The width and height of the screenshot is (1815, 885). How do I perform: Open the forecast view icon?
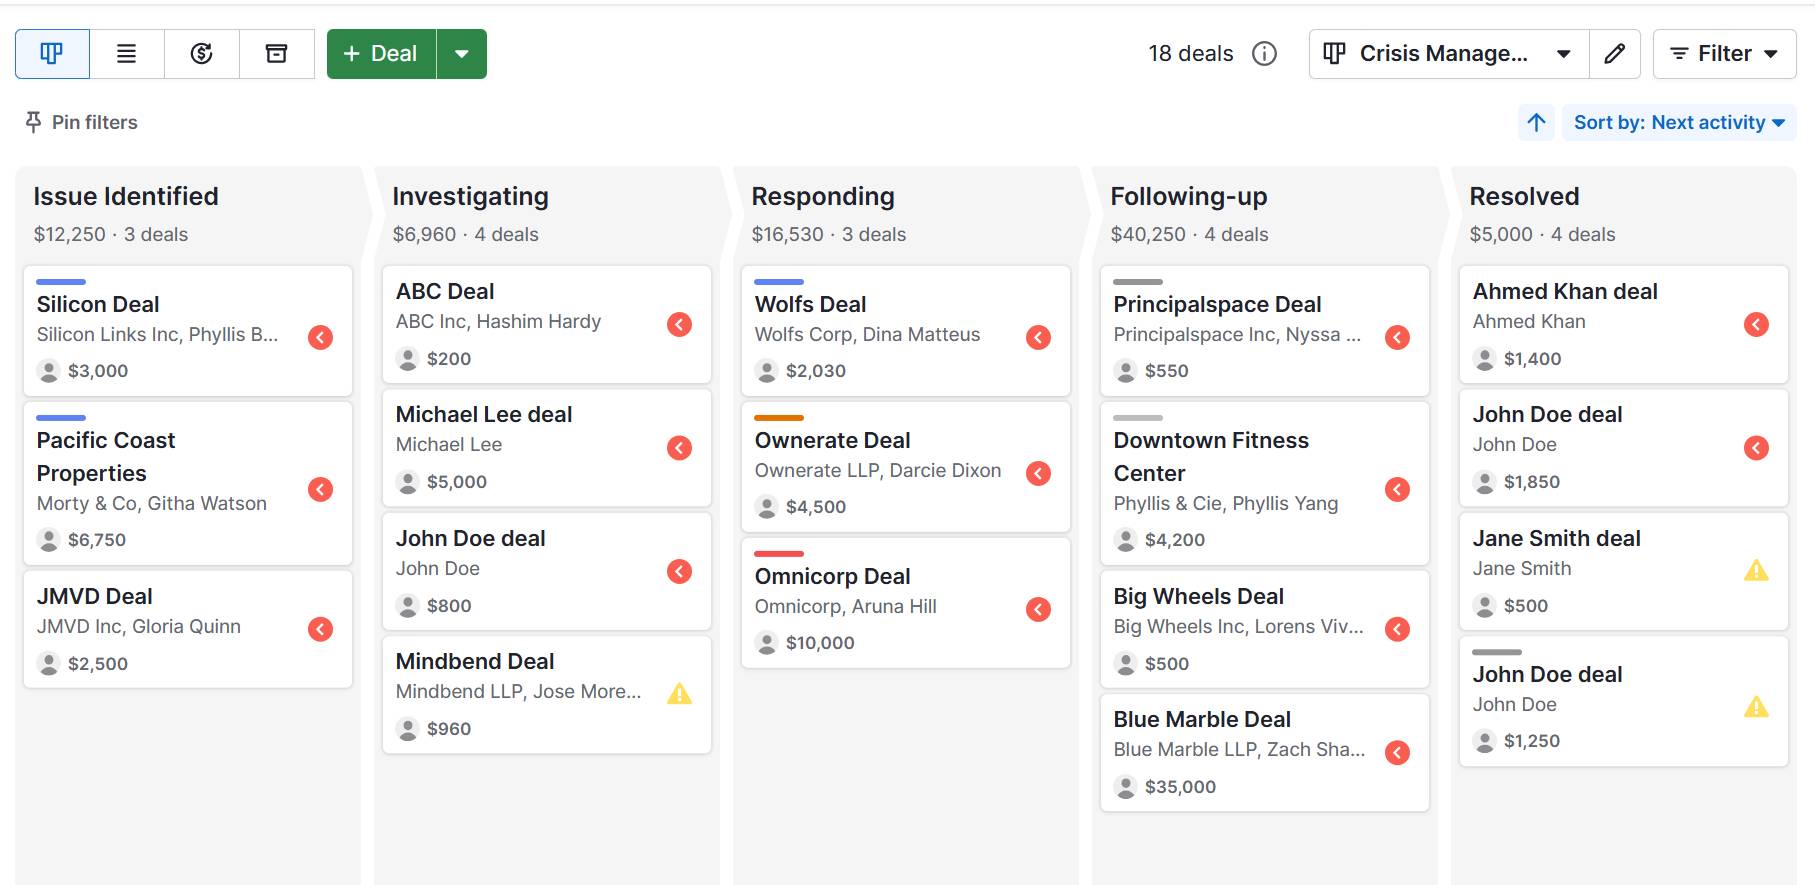(202, 54)
